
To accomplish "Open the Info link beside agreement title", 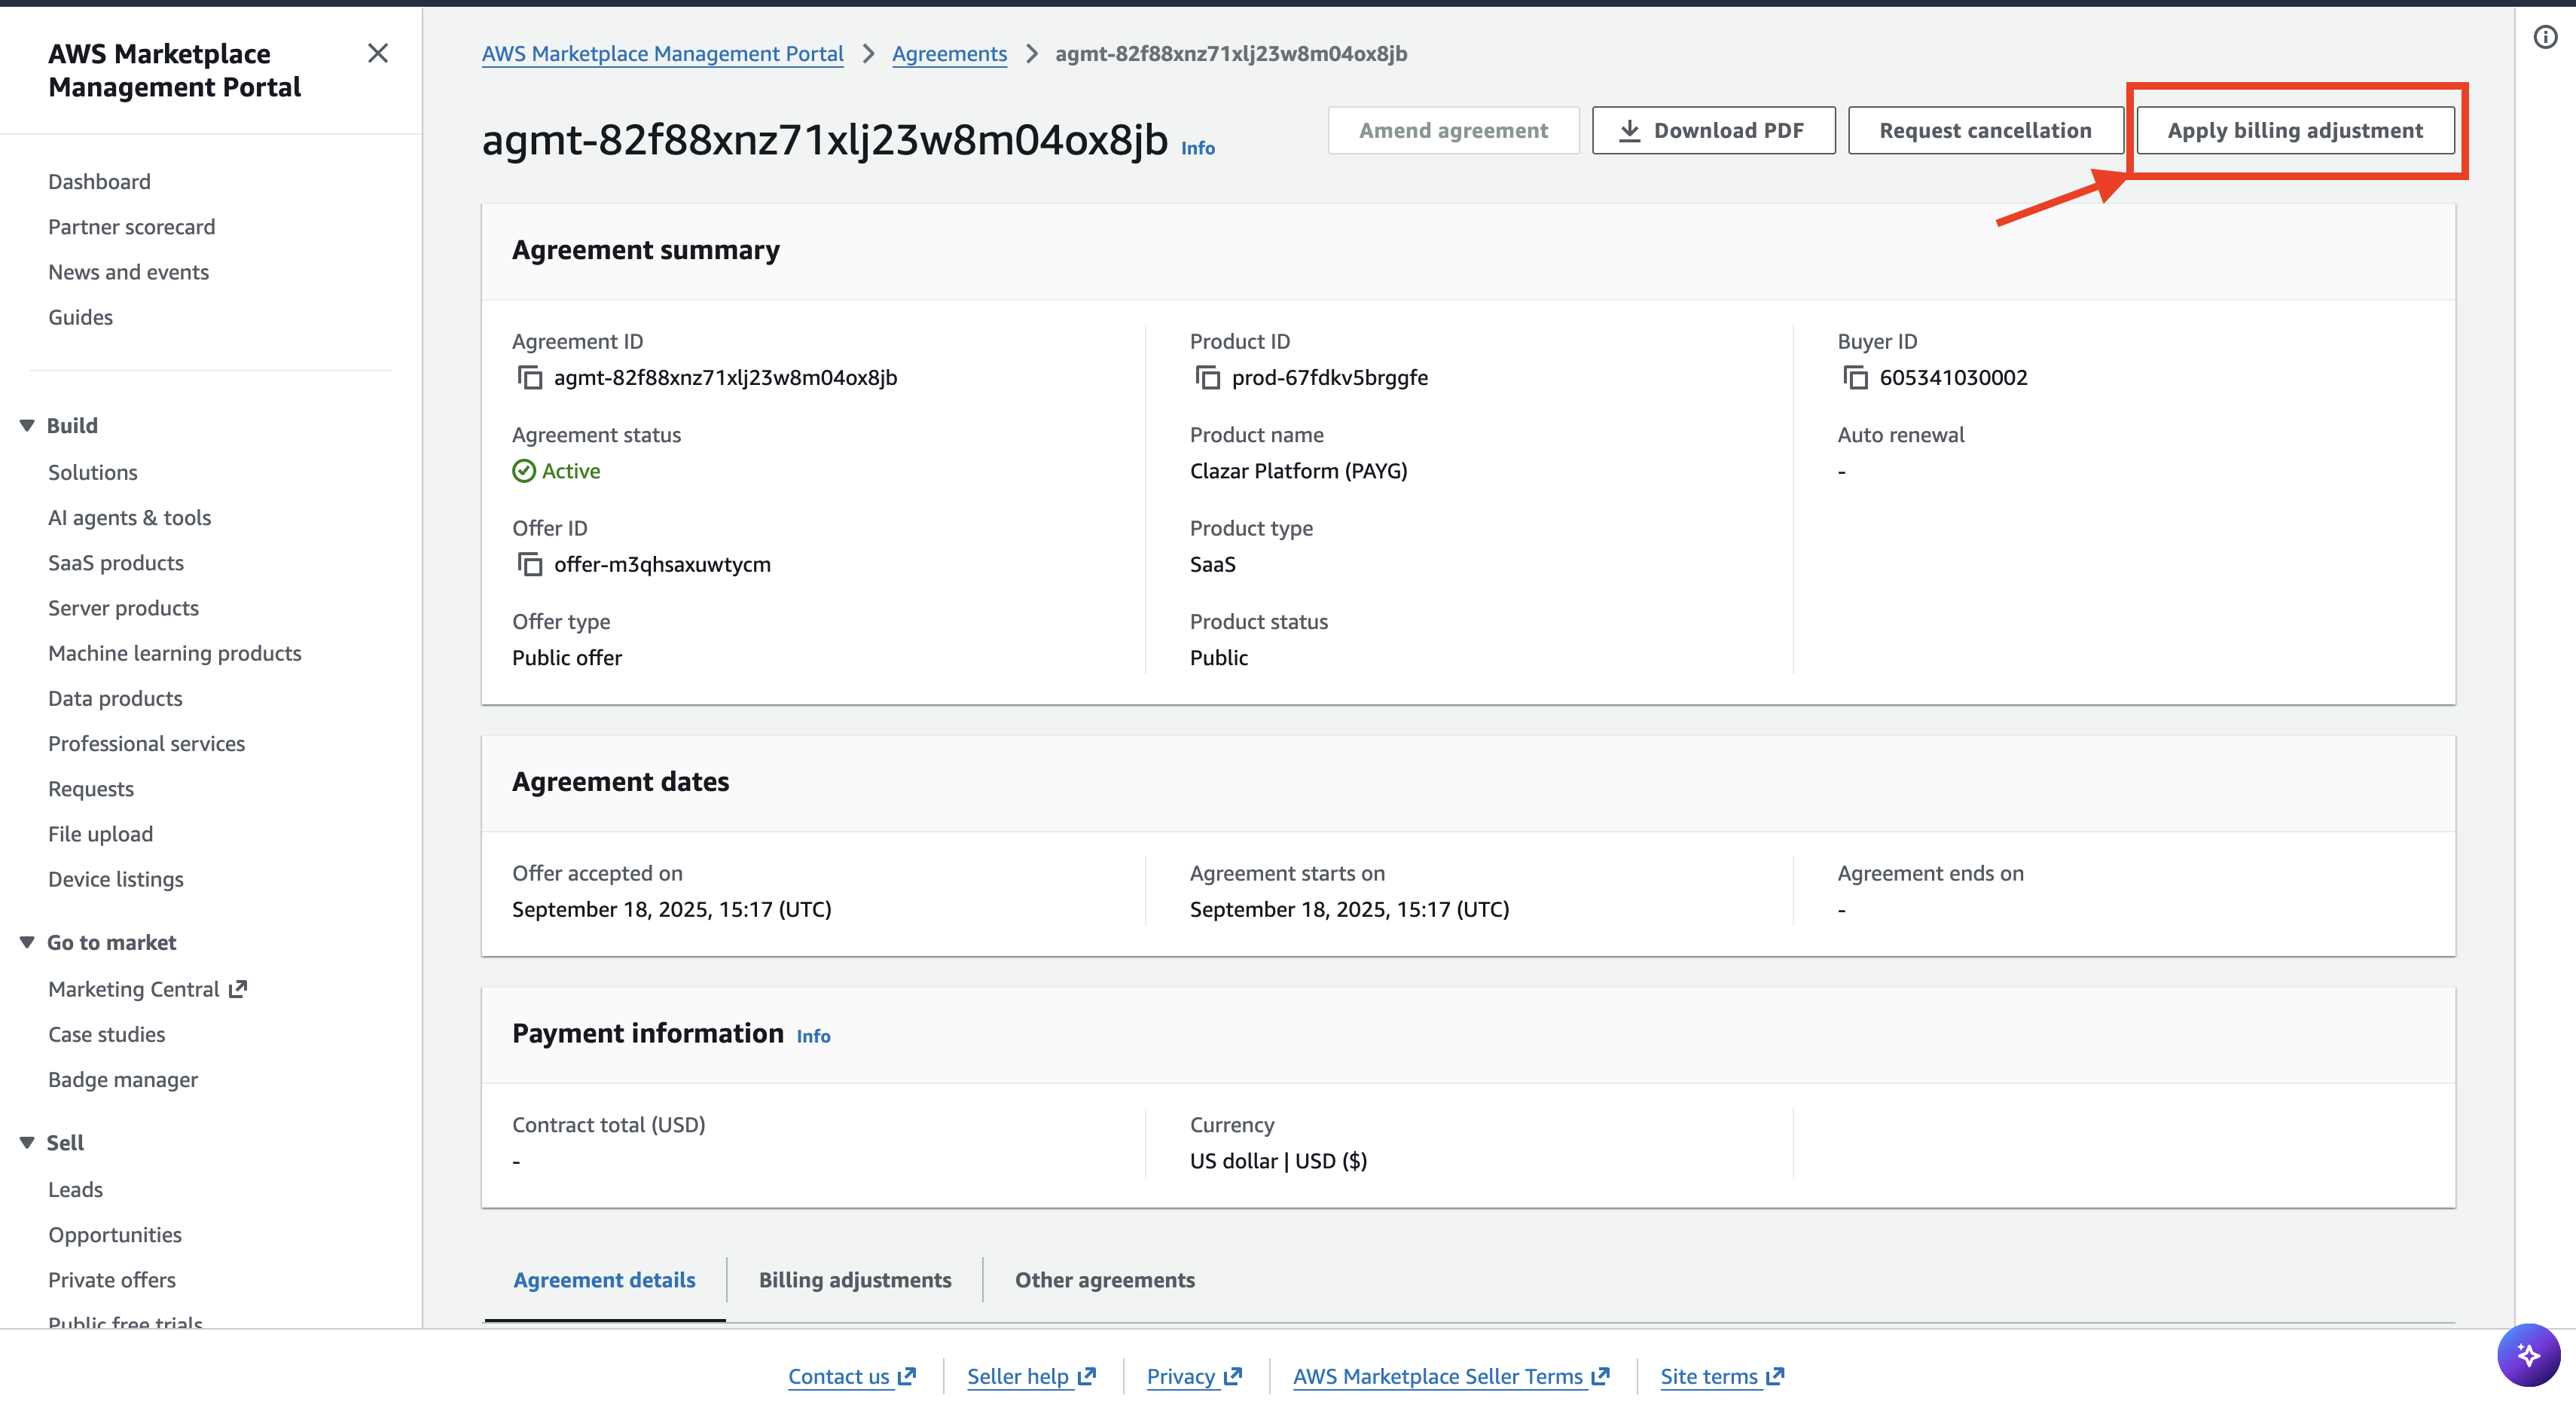I will [1197, 148].
